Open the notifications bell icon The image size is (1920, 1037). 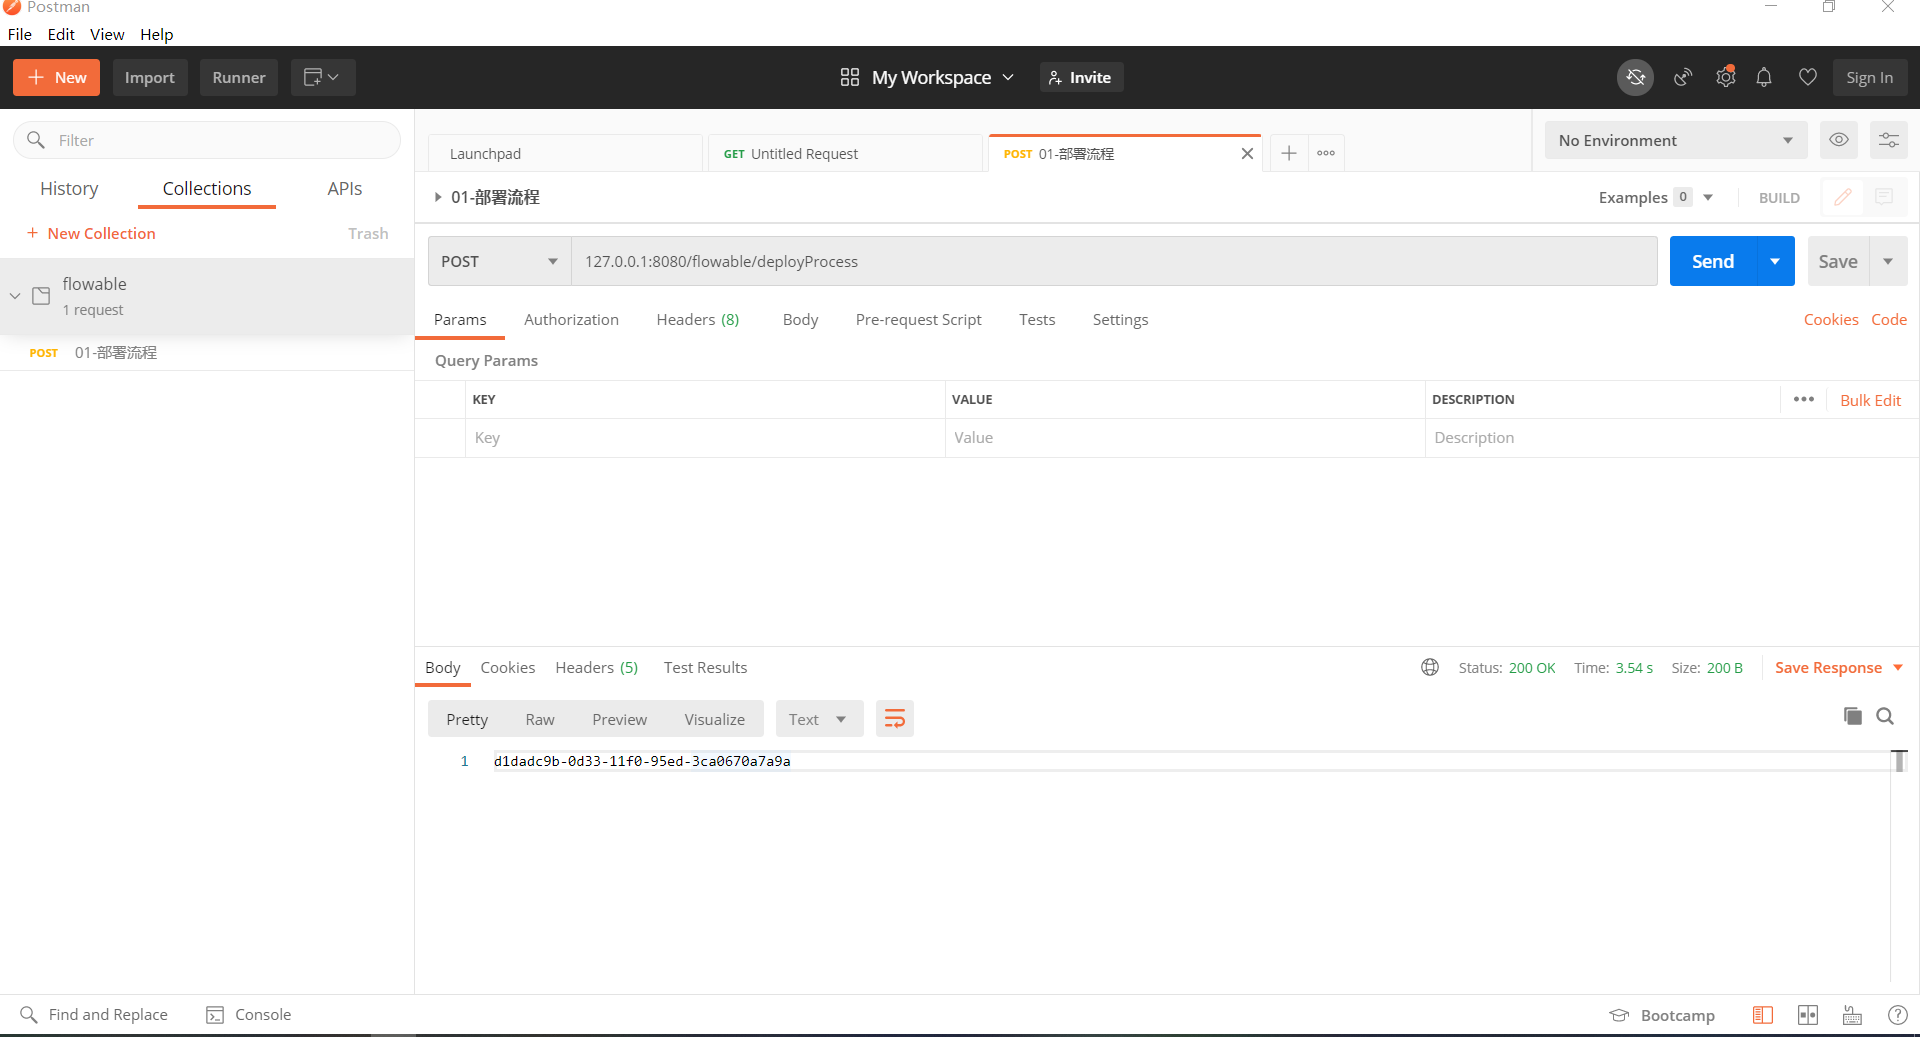(x=1764, y=77)
